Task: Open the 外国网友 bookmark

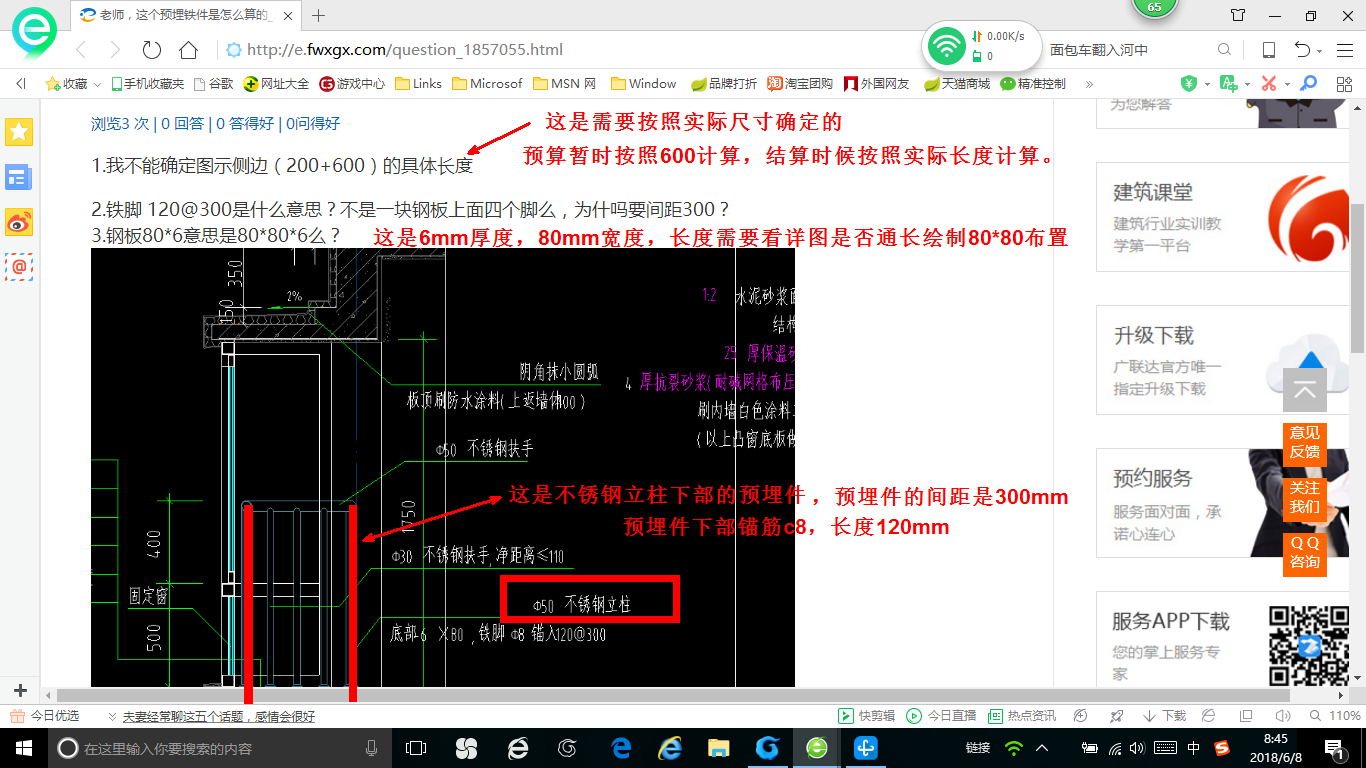Action: (x=877, y=84)
